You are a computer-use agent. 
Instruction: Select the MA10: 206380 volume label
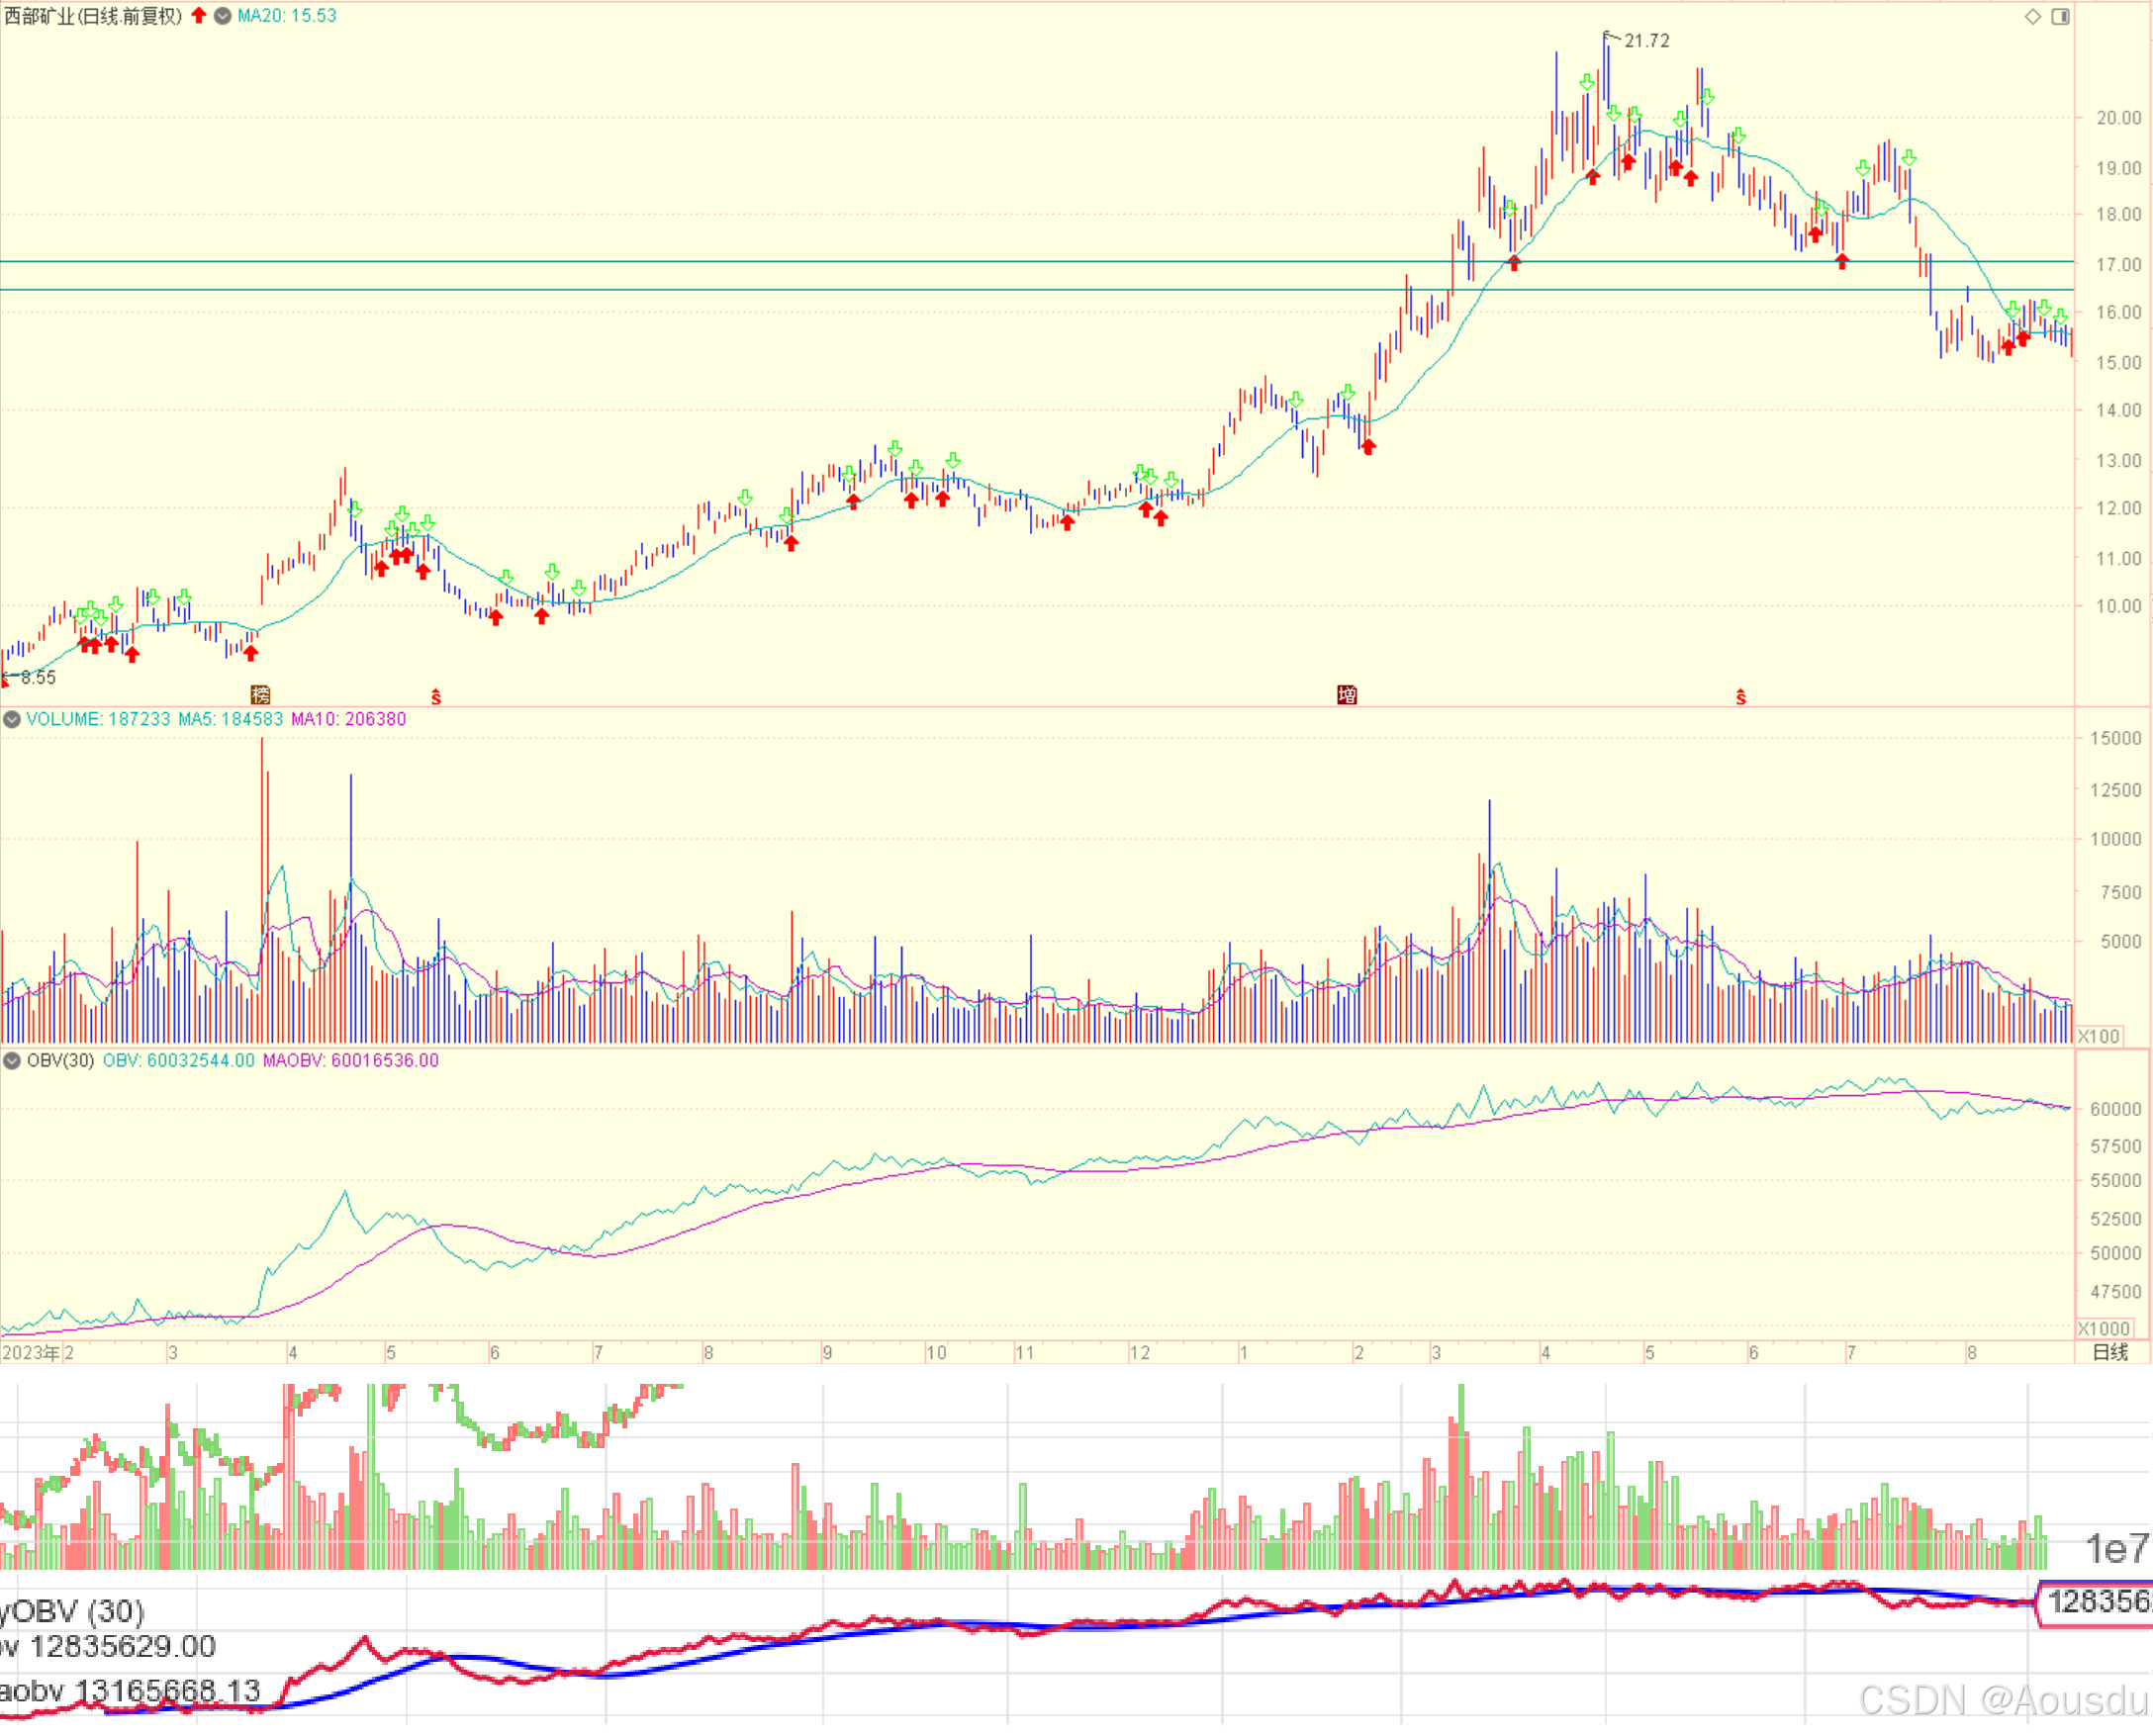point(348,719)
